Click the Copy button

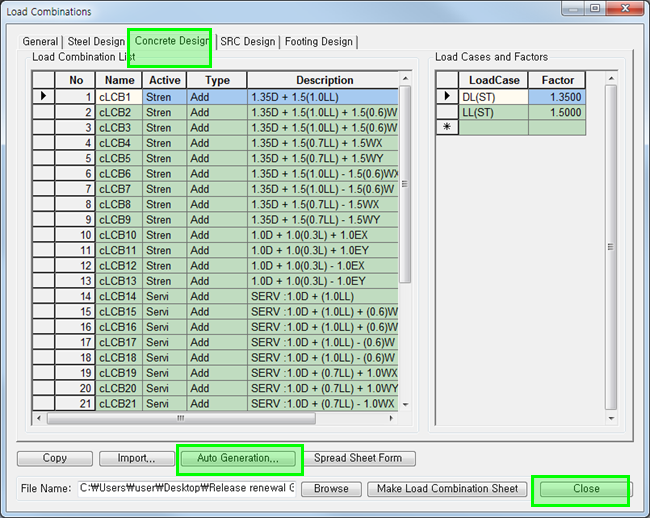(x=55, y=458)
